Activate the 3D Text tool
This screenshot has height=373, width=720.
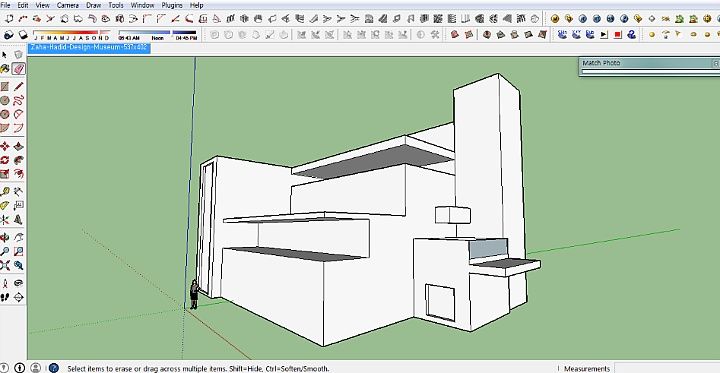18,219
